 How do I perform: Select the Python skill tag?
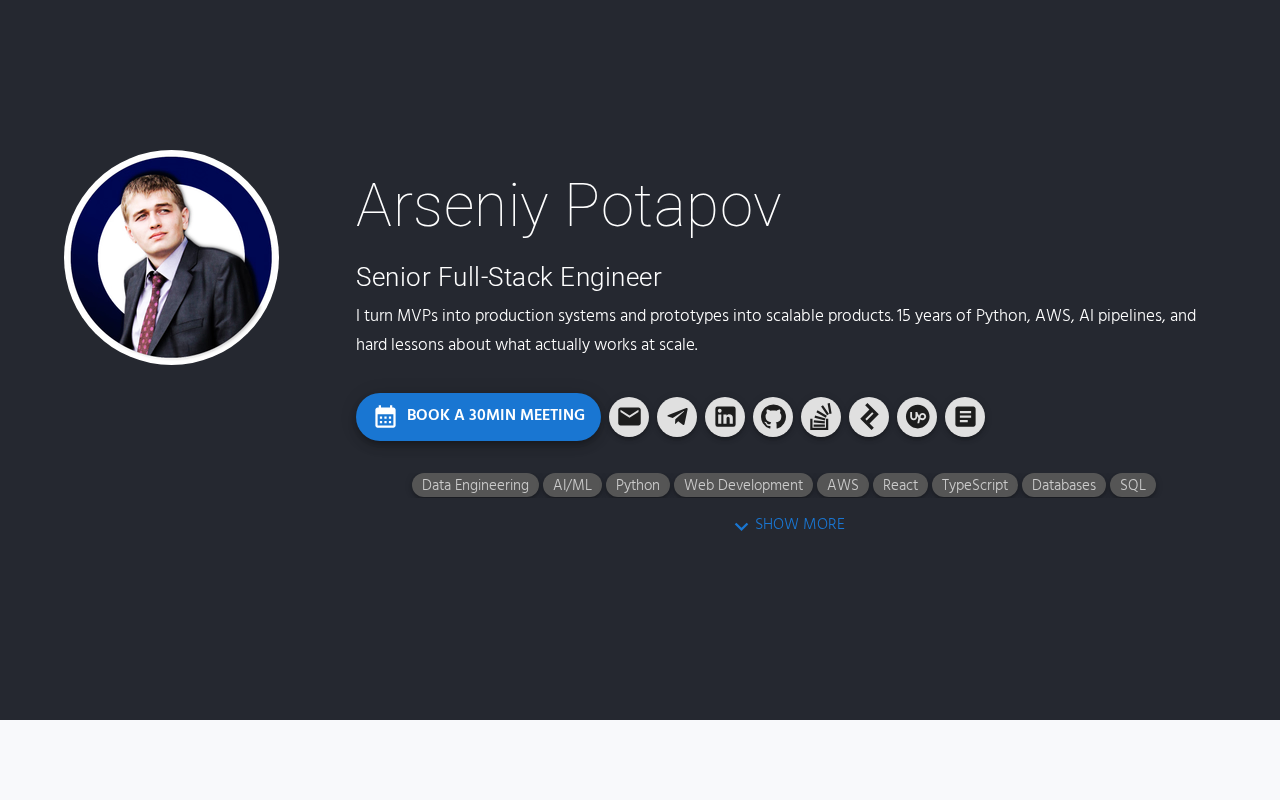coord(638,485)
